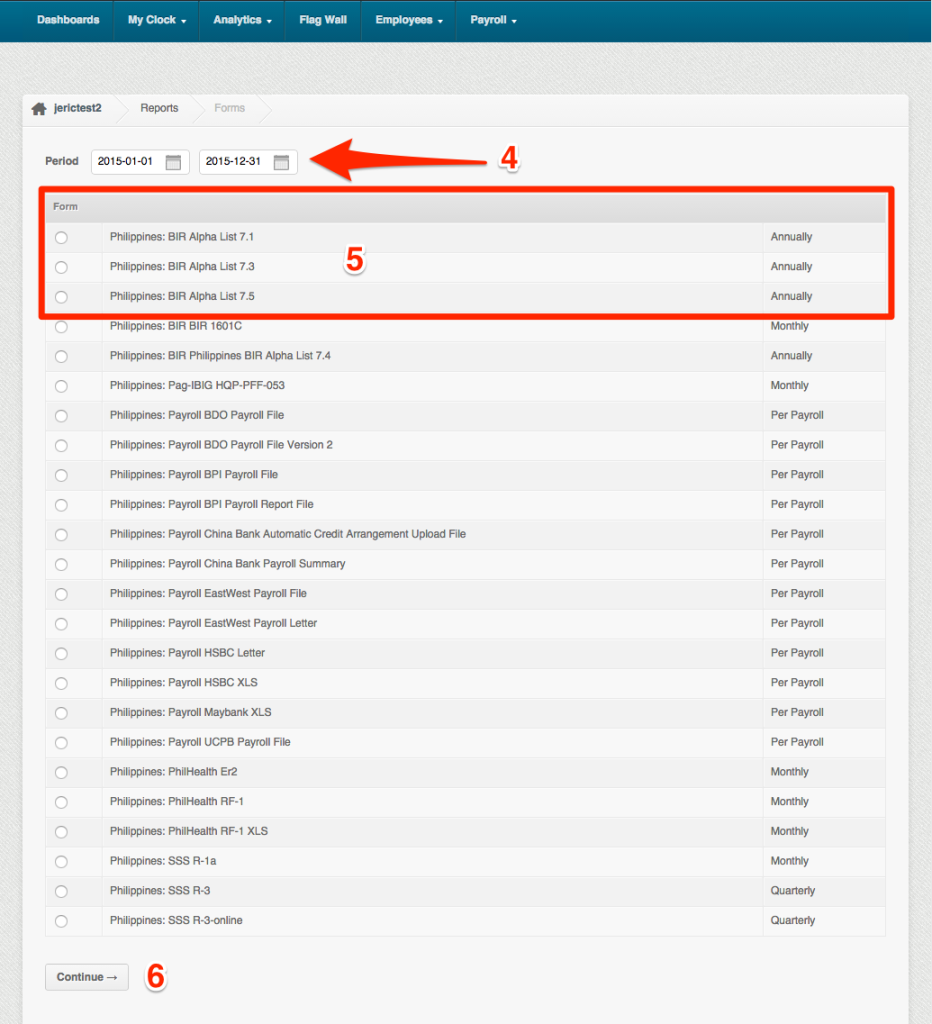The height and width of the screenshot is (1024, 932).
Task: Select the Philippines: BIR Alpha List 7.1 radio button
Action: (60, 237)
